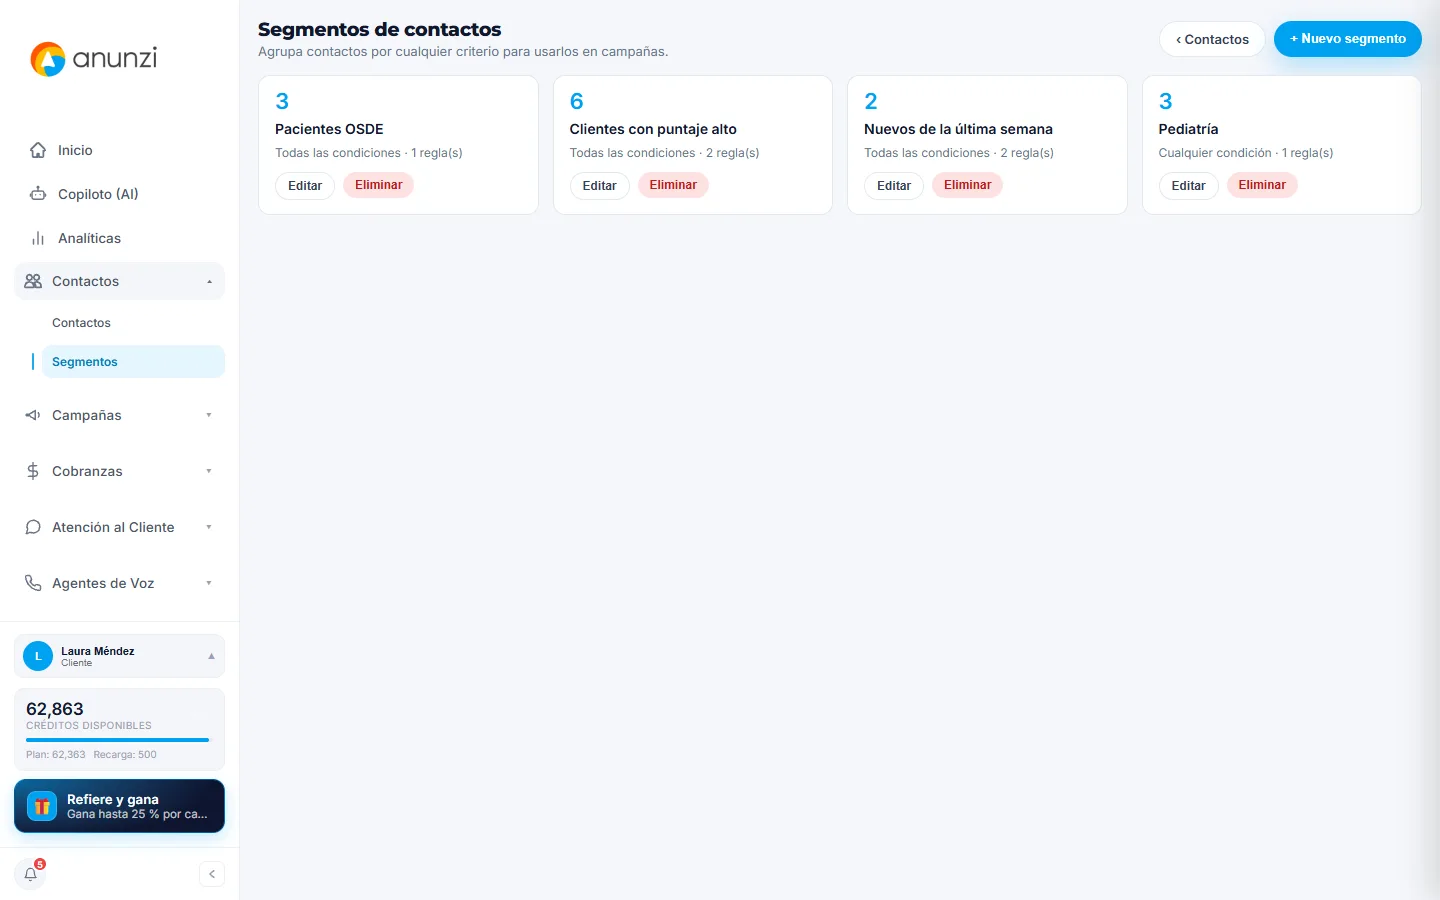Viewport: 1440px width, 900px height.
Task: Expand the Campañas menu arrow
Action: tap(209, 415)
